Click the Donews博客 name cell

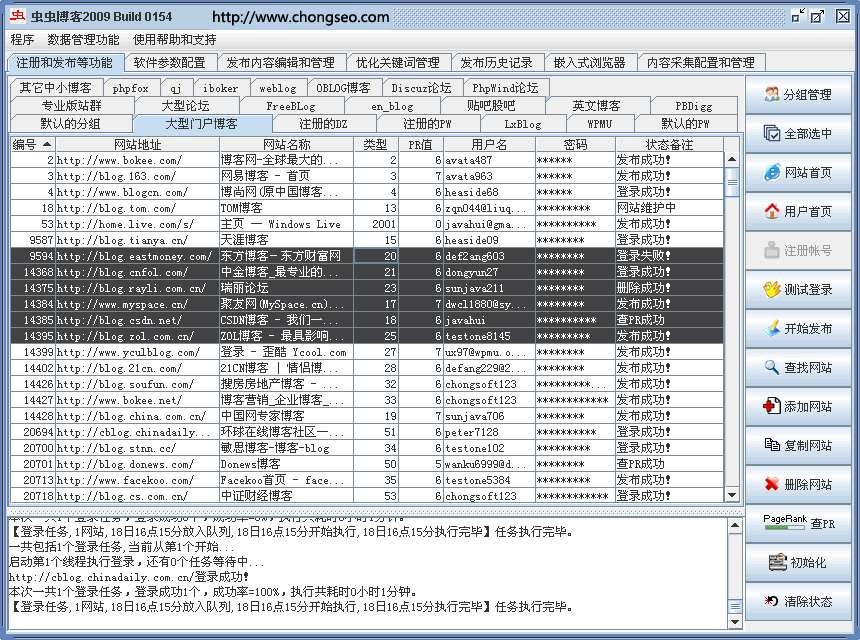(x=286, y=464)
